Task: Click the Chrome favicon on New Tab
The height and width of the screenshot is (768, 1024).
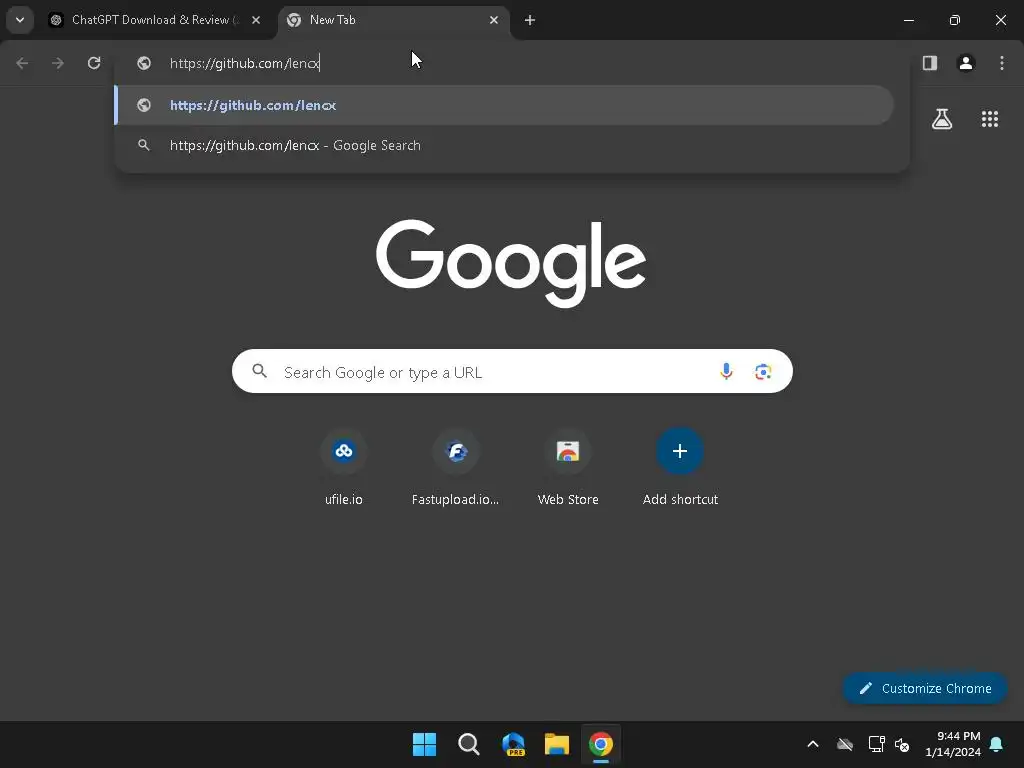Action: click(x=294, y=20)
